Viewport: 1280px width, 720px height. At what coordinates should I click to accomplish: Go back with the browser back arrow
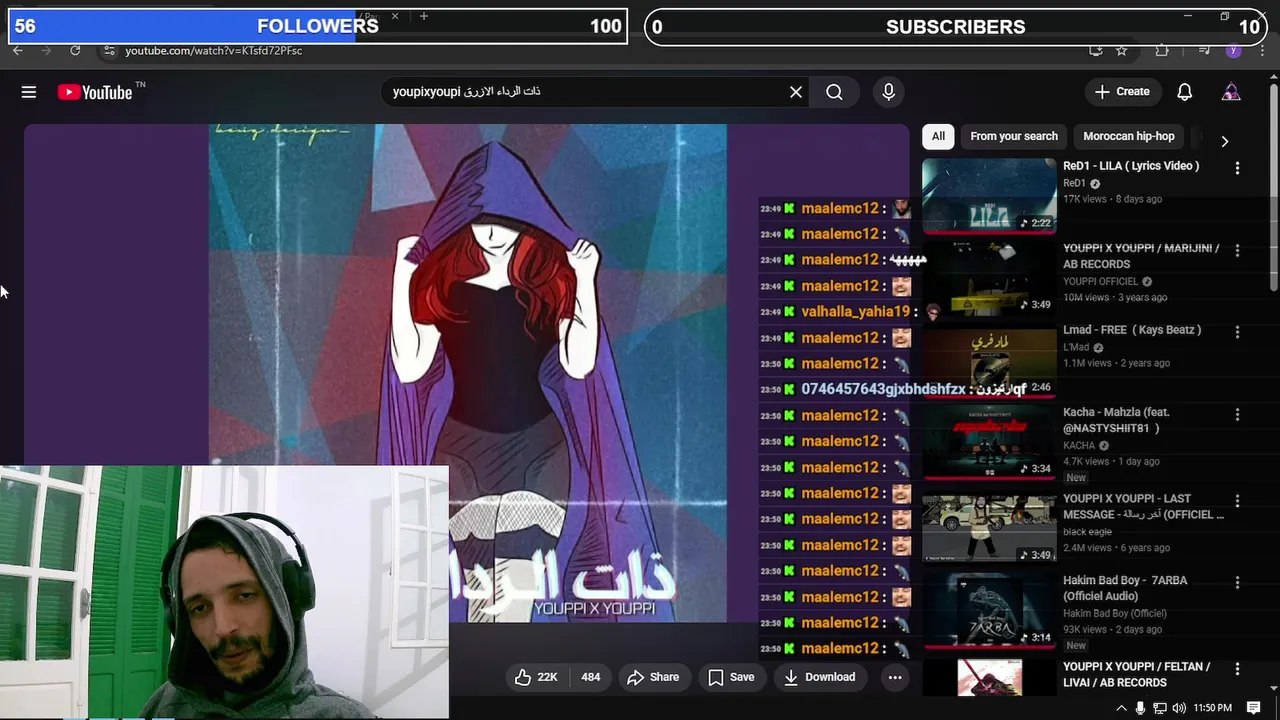coord(18,50)
